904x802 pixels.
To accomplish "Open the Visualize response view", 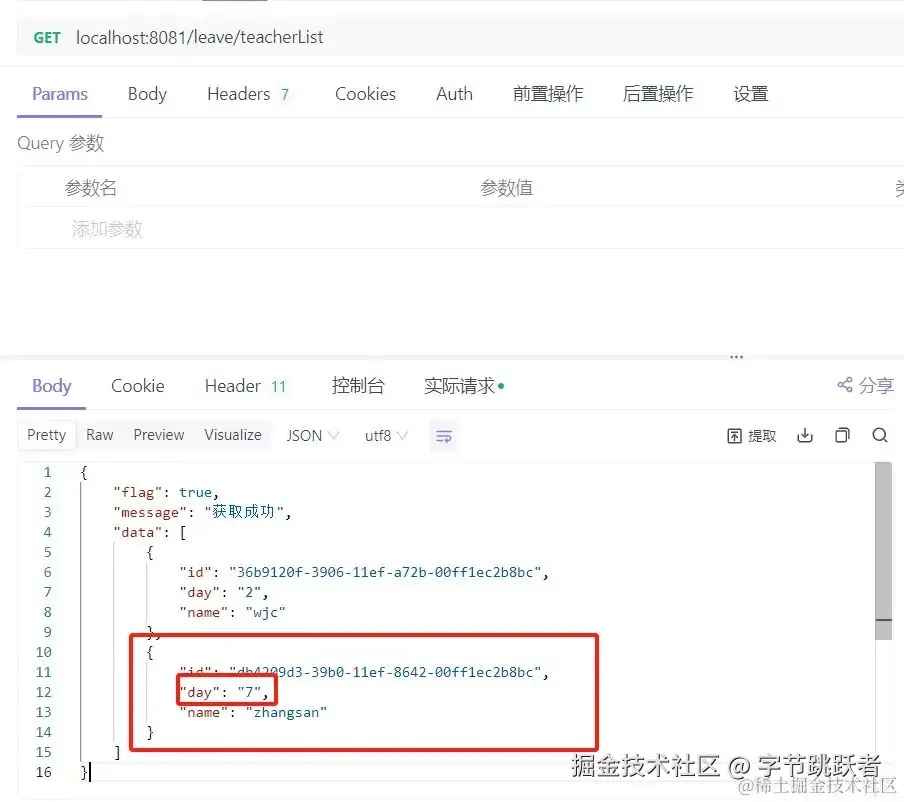I will click(232, 435).
